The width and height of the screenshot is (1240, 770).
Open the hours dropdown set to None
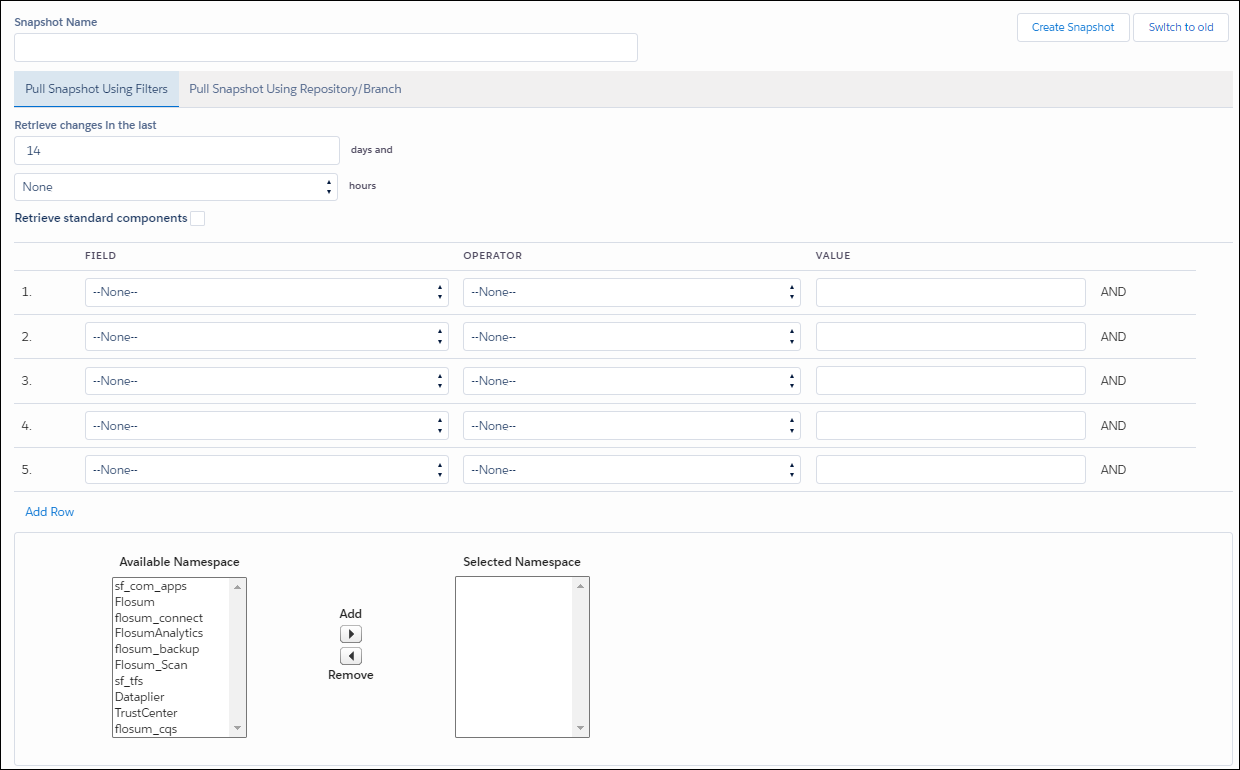176,187
